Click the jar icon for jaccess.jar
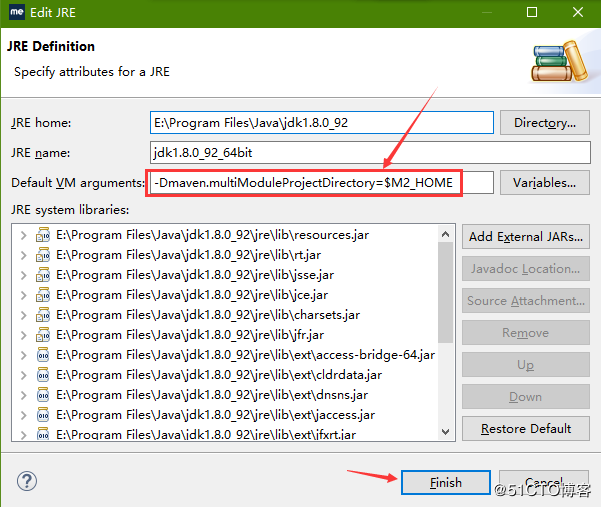This screenshot has width=601, height=507. [x=43, y=415]
